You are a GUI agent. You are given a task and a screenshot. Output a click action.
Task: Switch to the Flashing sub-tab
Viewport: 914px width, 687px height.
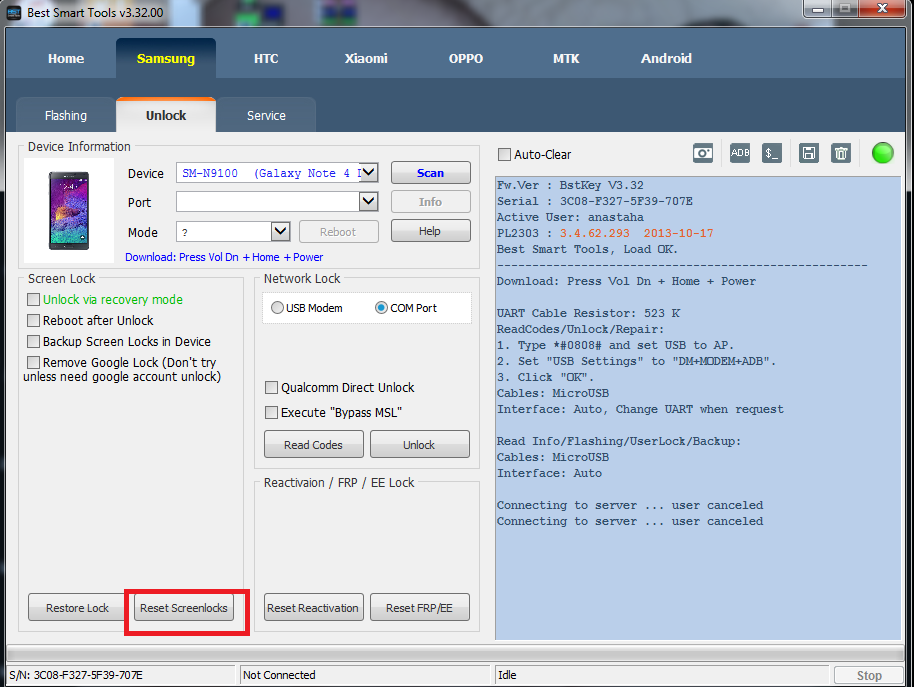[66, 115]
